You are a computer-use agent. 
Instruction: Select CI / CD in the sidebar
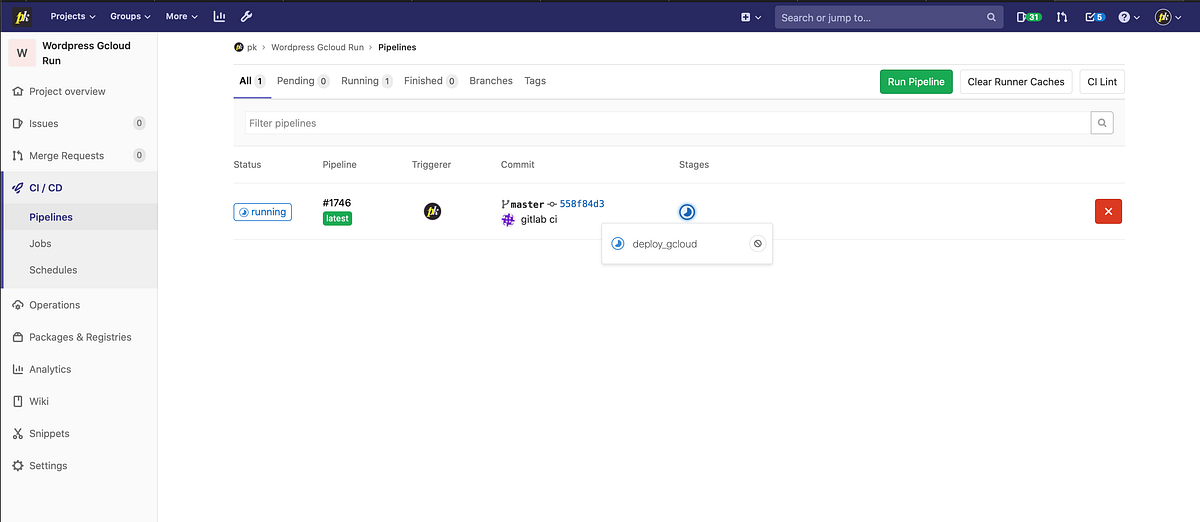(46, 187)
